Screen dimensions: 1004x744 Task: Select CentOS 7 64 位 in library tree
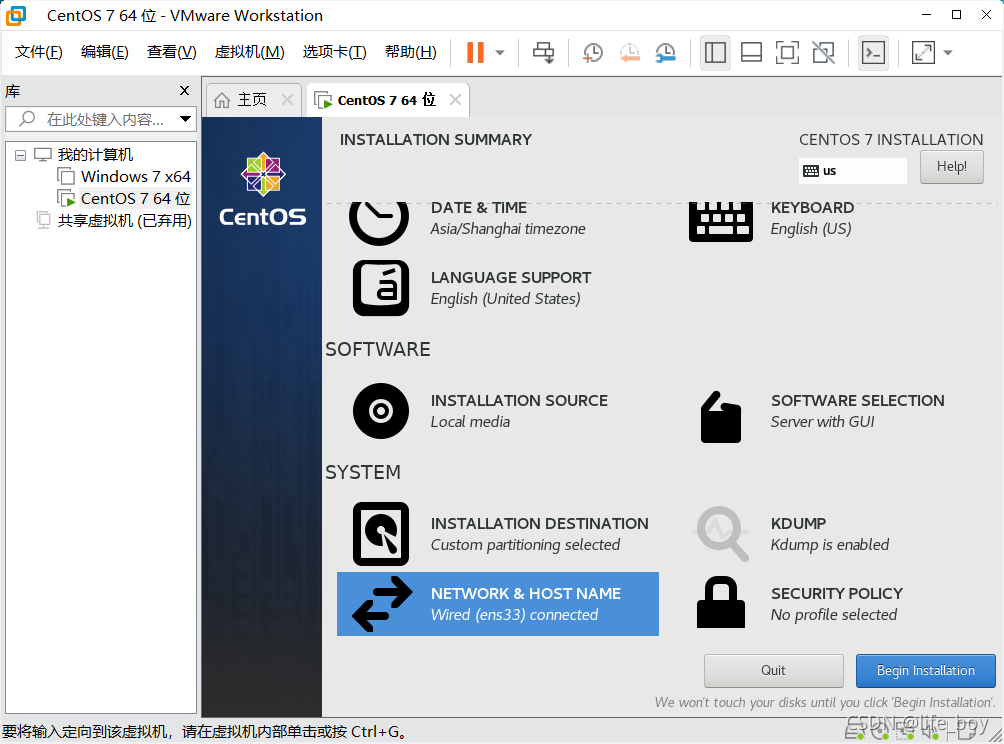pos(135,198)
